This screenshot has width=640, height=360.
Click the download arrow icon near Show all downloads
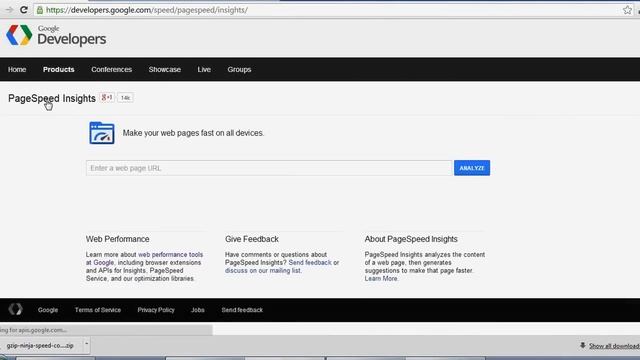click(x=582, y=345)
